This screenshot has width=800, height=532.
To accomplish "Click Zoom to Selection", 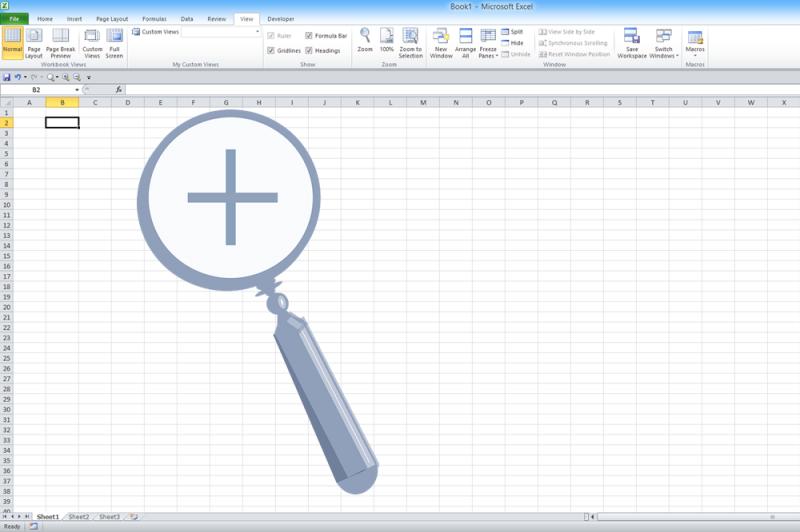I will [x=410, y=43].
